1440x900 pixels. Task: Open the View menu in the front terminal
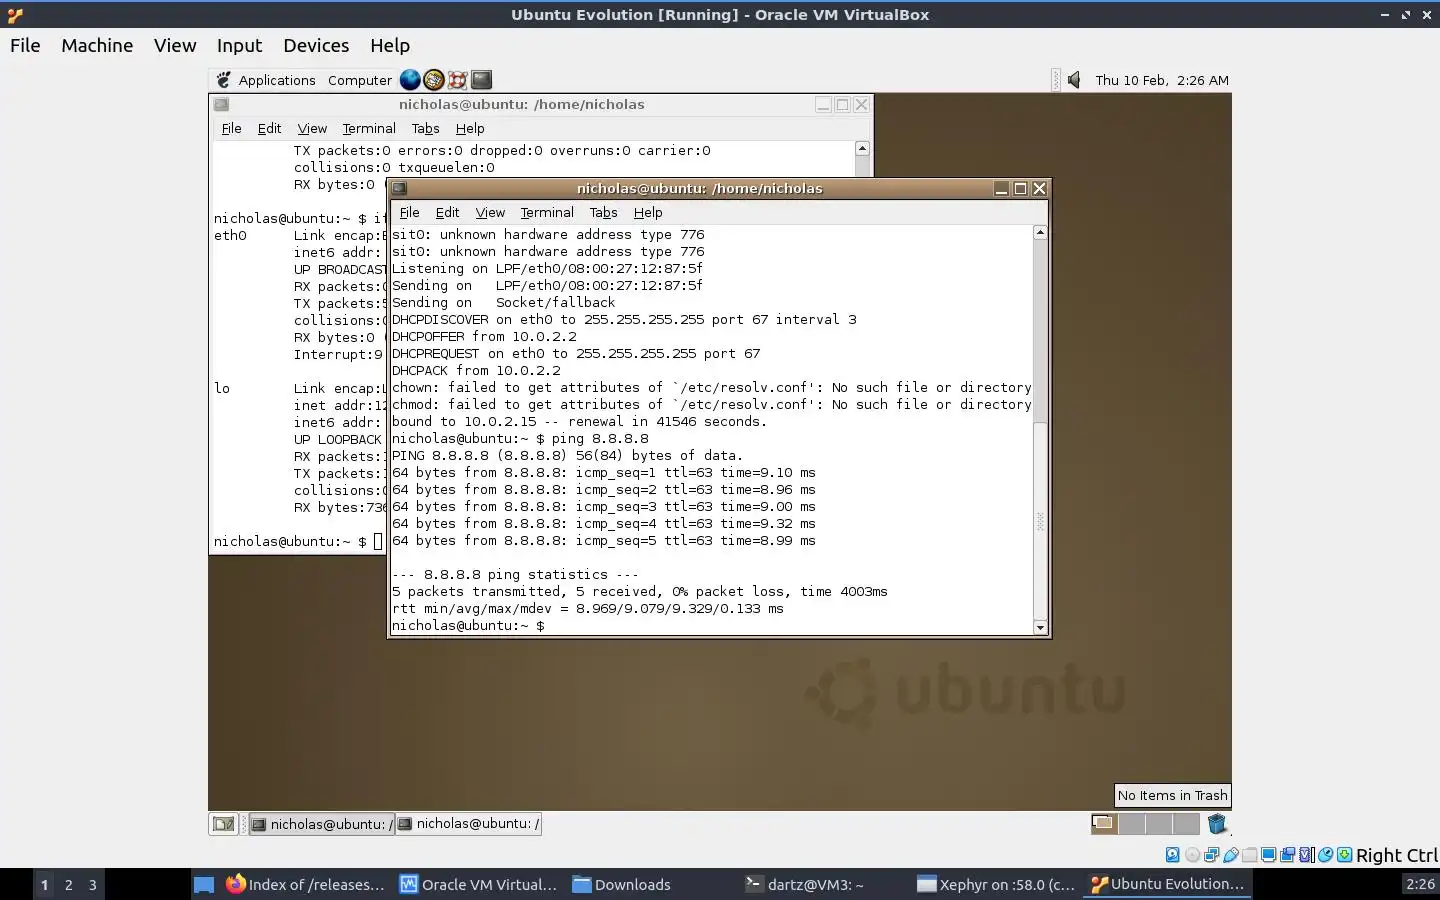pos(490,212)
